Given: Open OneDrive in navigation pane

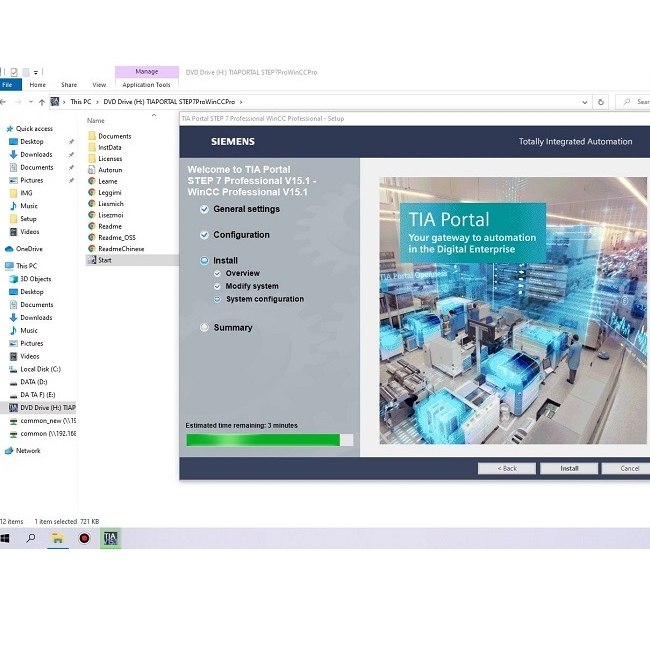Looking at the screenshot, I should tap(24, 249).
